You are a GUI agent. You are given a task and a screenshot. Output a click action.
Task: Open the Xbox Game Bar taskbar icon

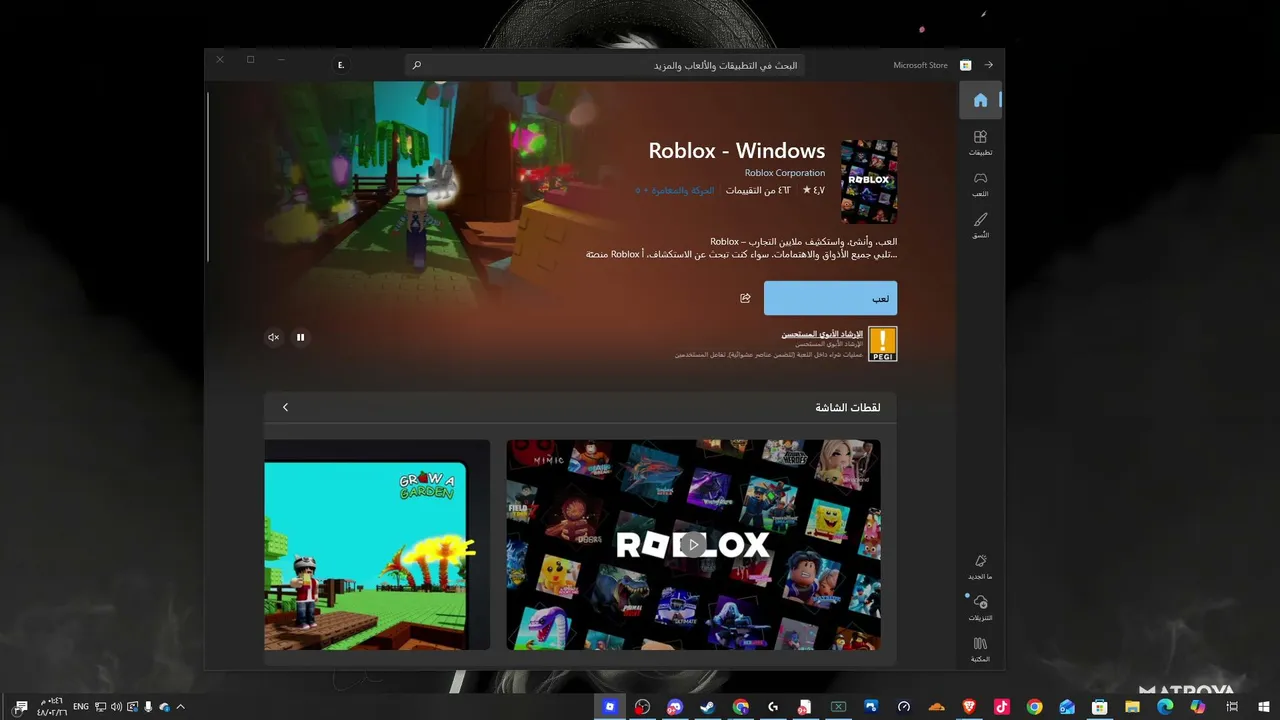coord(838,707)
